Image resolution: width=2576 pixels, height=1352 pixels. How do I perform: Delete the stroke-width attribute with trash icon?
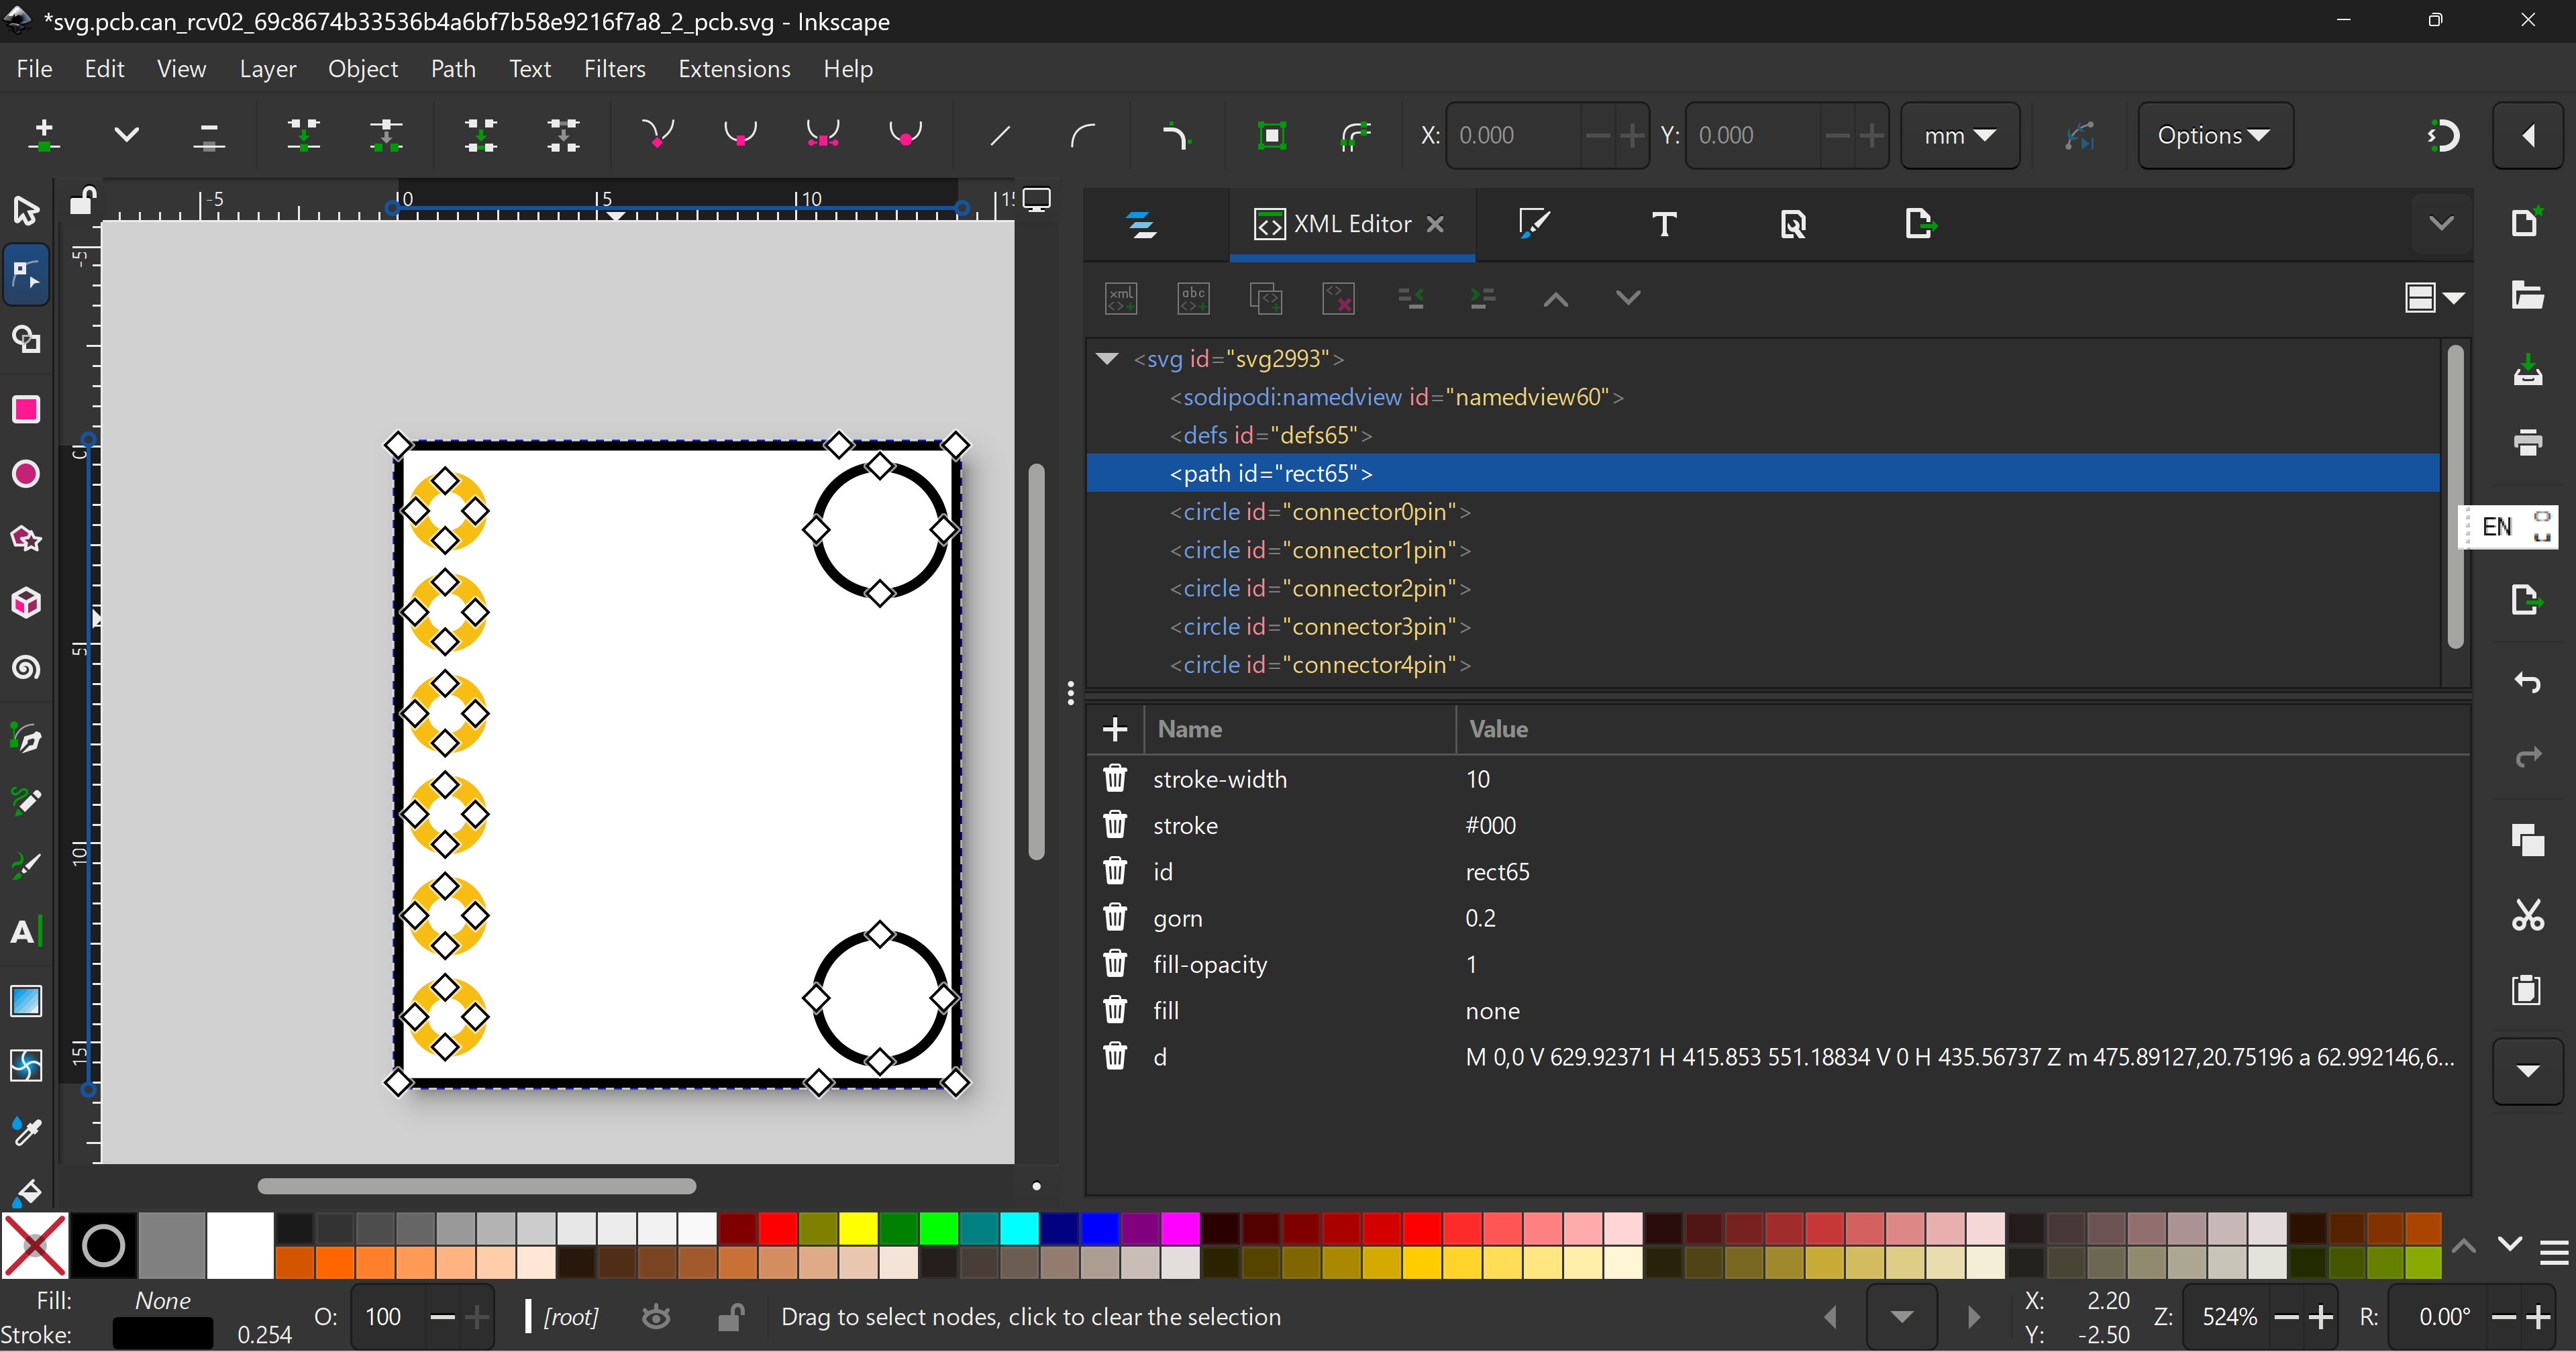[1115, 778]
